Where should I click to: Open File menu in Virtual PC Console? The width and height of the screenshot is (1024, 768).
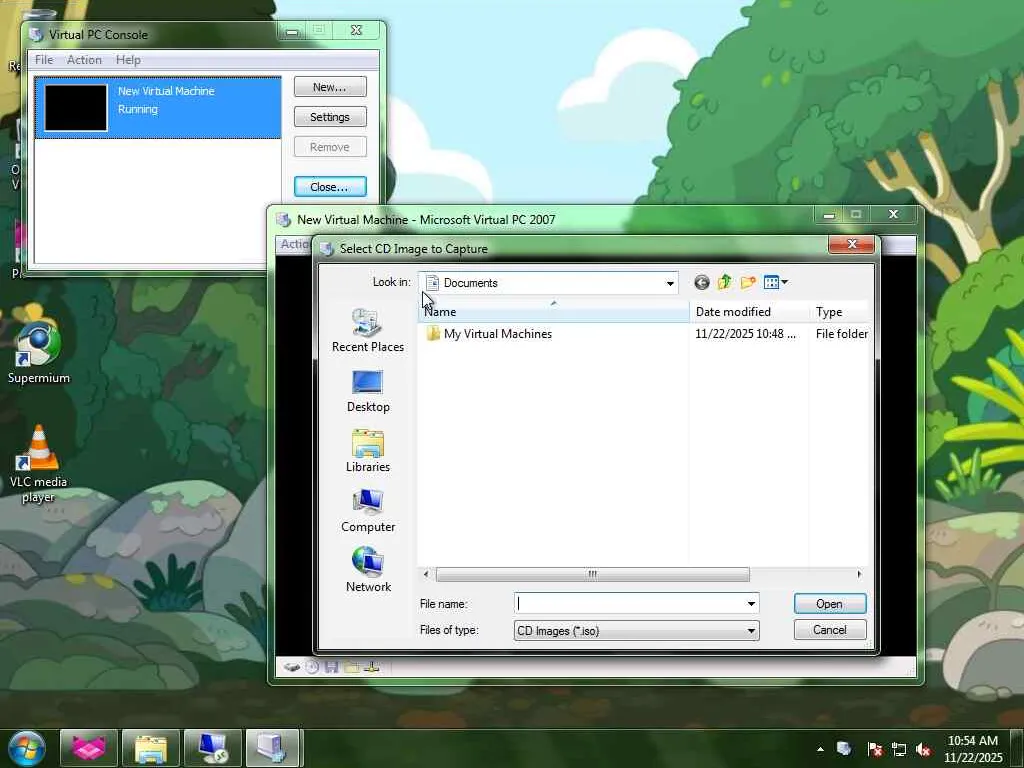click(44, 59)
